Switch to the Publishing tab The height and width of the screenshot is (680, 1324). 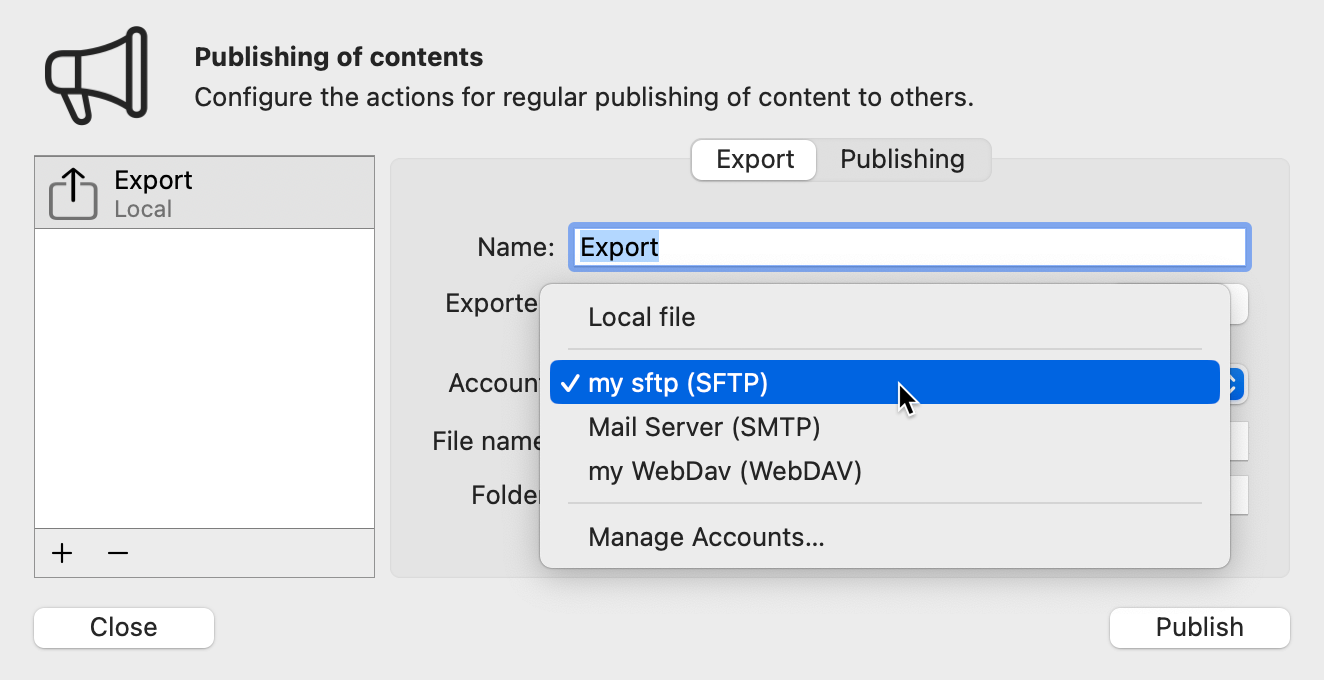pos(901,159)
